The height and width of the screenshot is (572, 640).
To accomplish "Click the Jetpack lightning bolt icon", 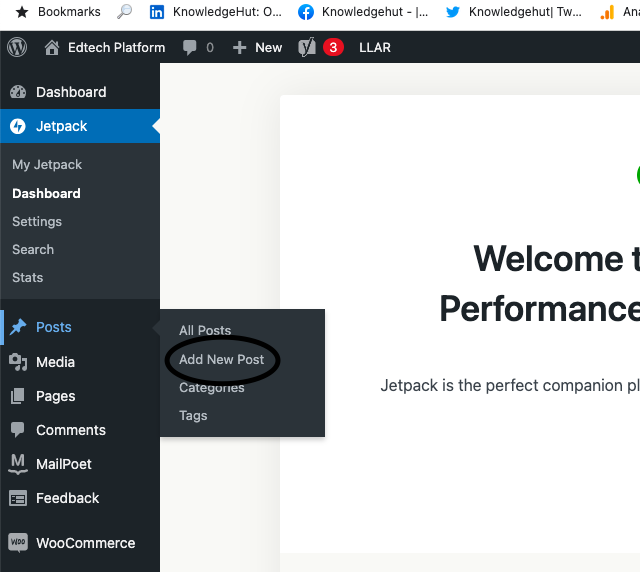I will tap(18, 126).
